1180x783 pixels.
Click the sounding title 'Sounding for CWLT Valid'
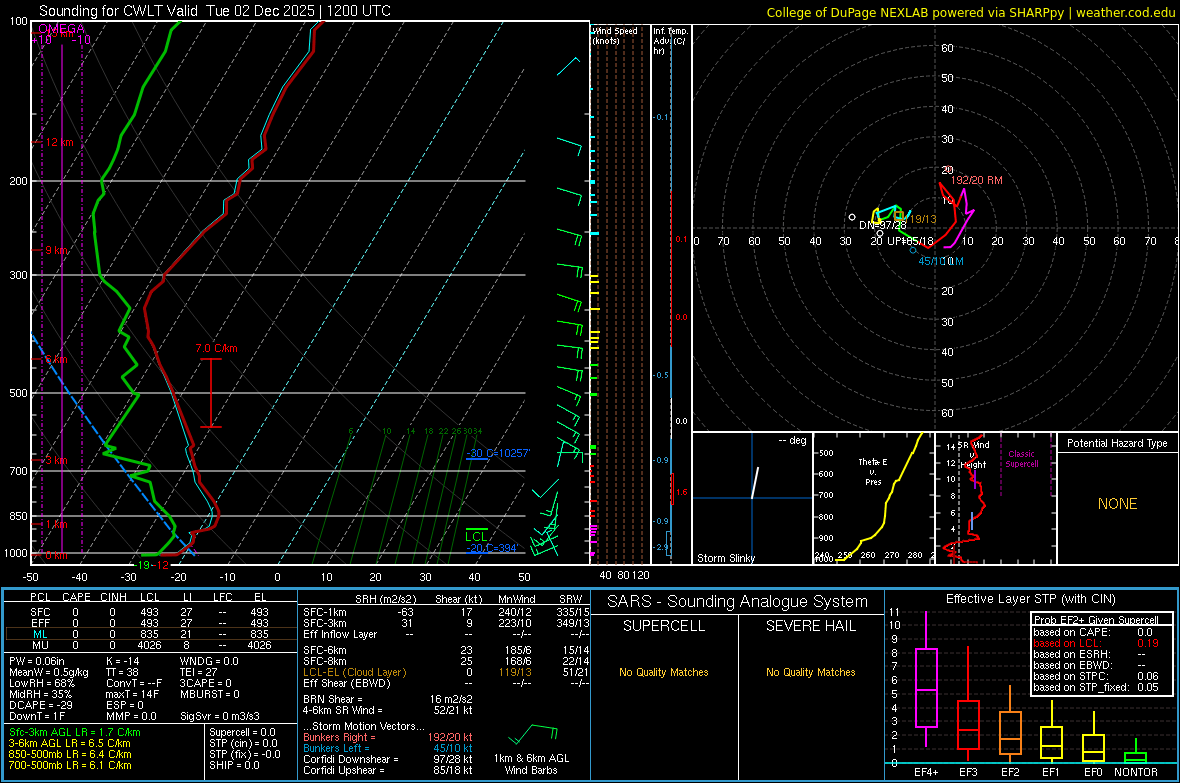point(118,11)
